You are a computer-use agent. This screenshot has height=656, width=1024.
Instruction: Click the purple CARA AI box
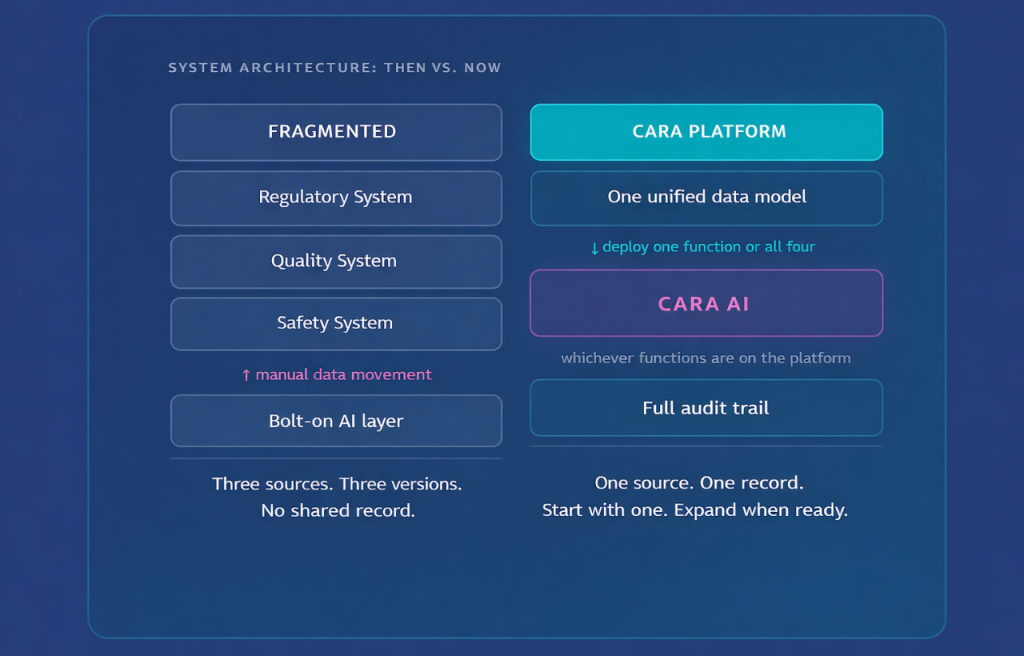click(x=706, y=303)
